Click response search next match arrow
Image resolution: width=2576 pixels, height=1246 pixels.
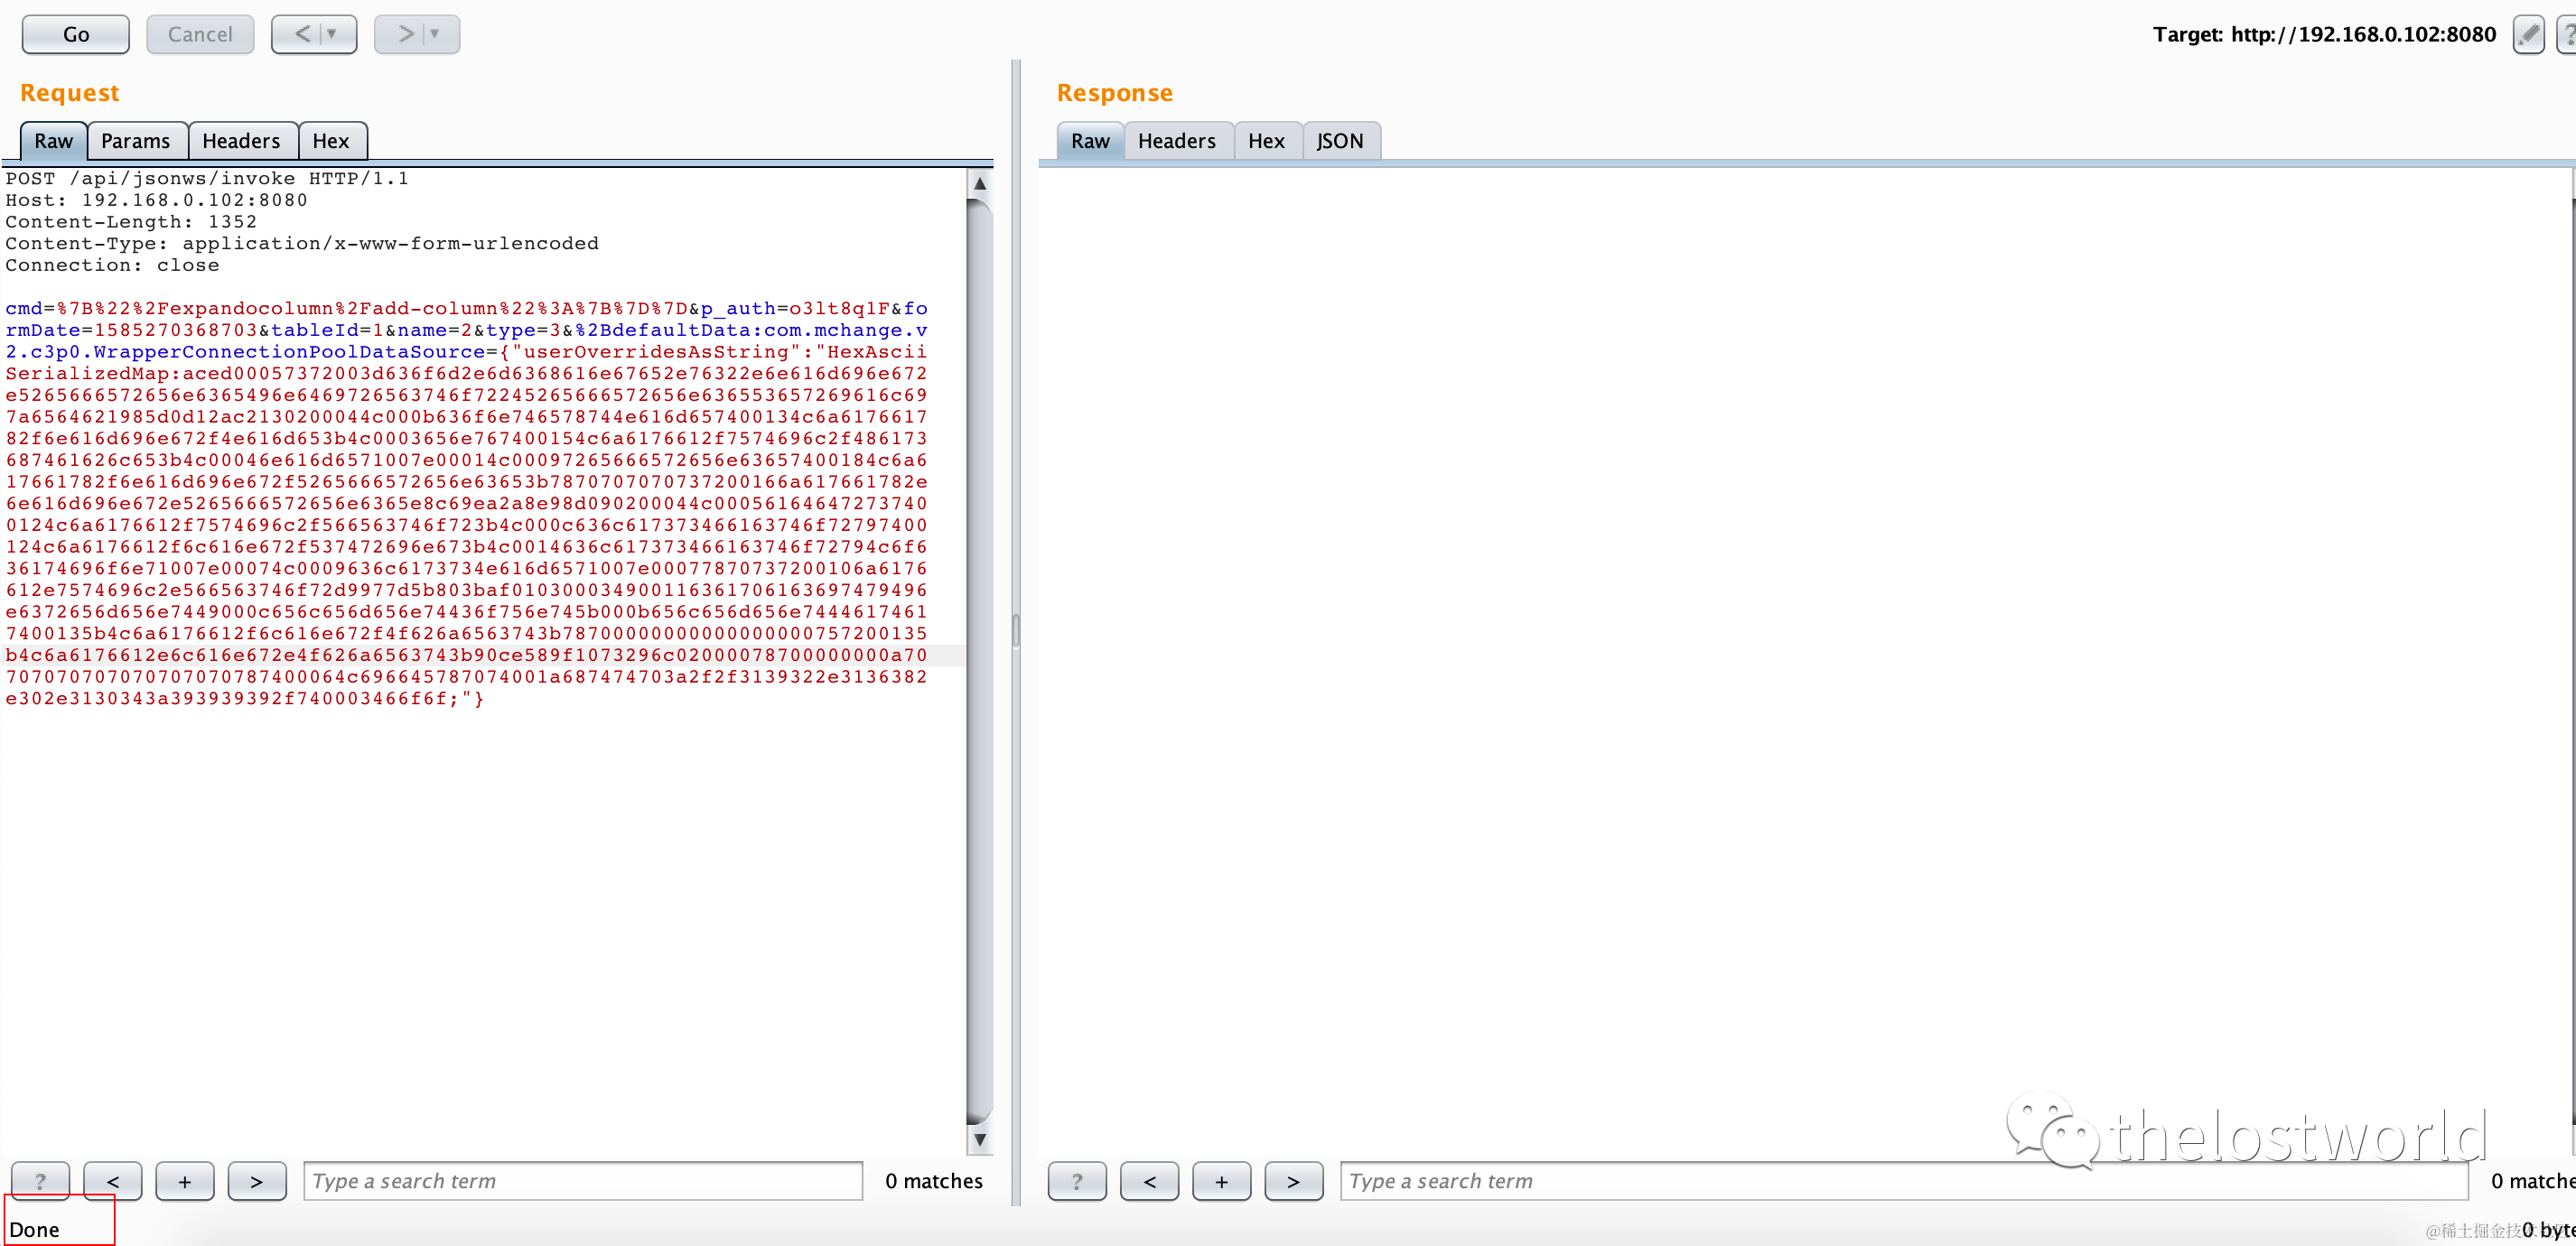click(1293, 1181)
